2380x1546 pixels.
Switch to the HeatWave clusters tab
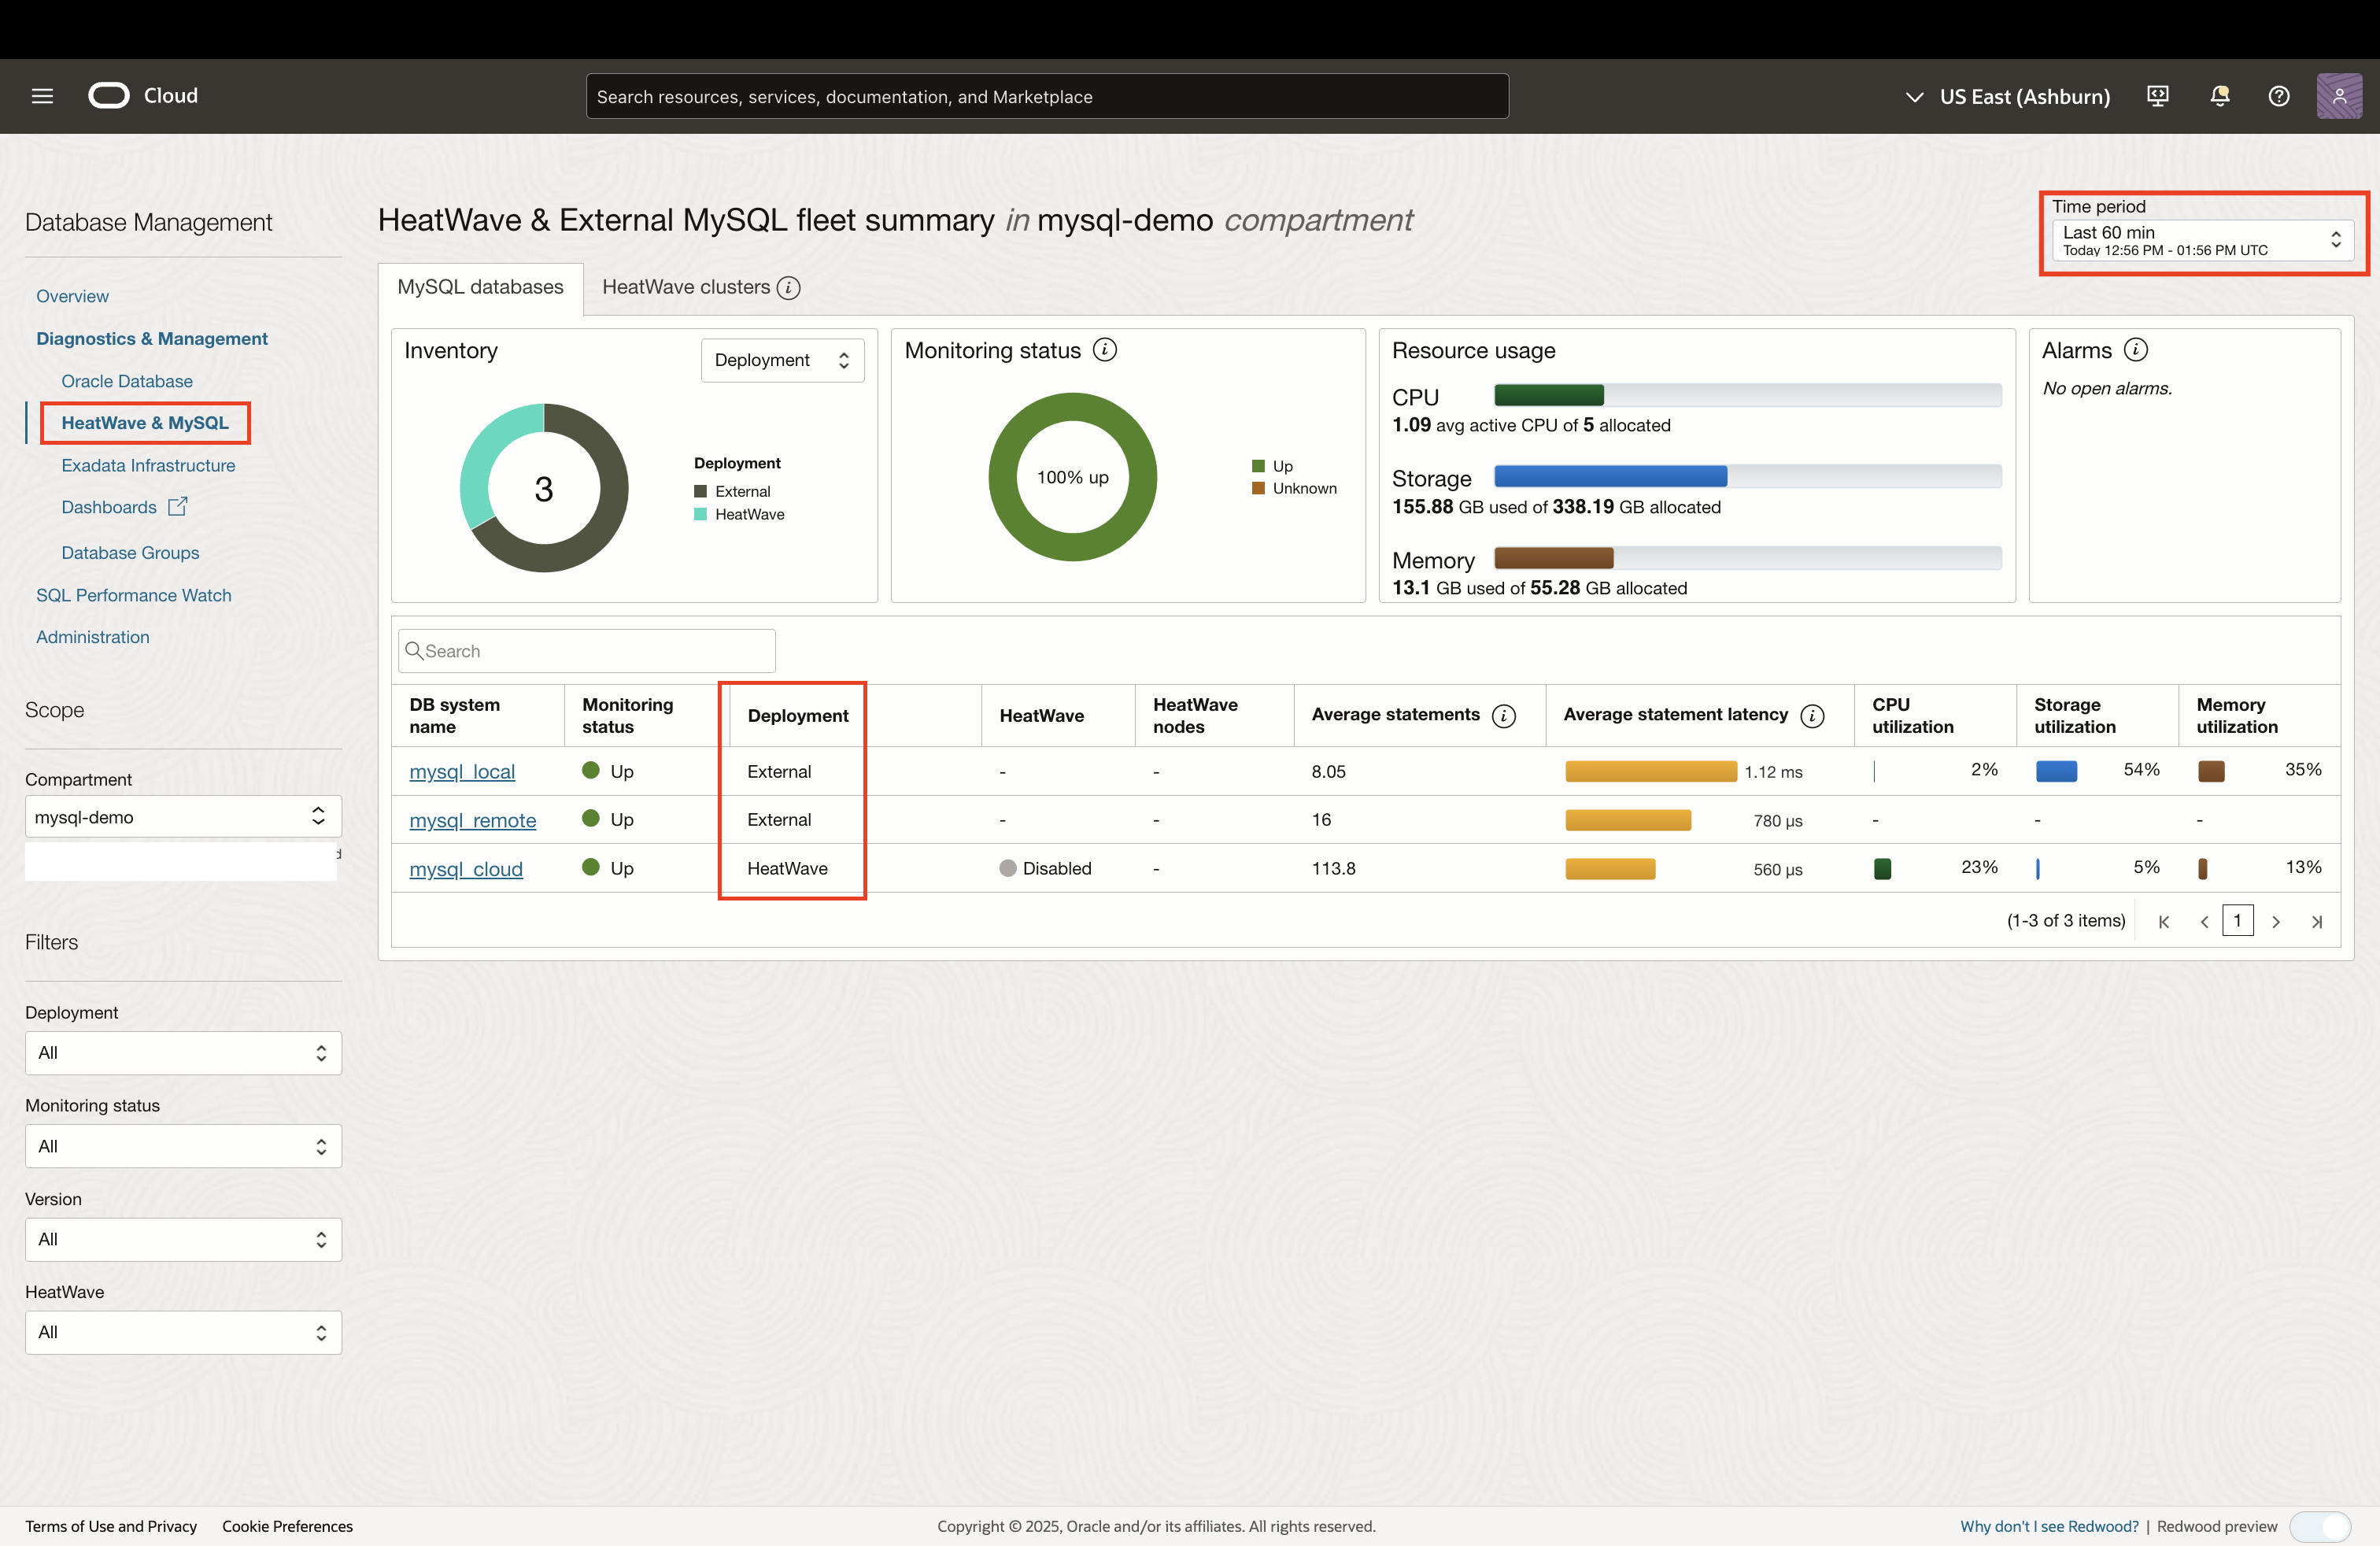click(x=686, y=288)
